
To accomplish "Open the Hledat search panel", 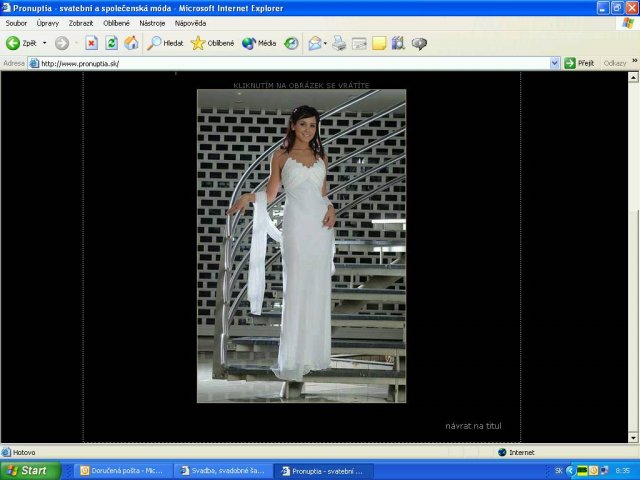I will point(165,43).
